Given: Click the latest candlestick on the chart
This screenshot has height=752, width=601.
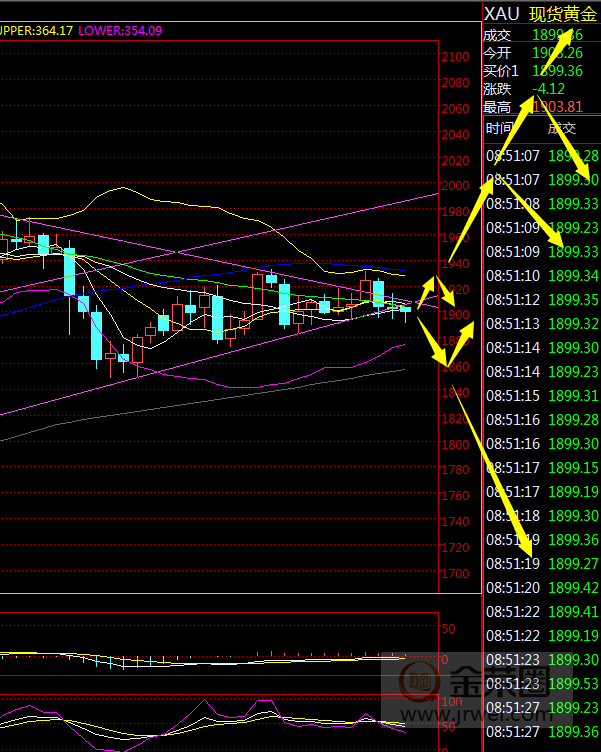Looking at the screenshot, I should pyautogui.click(x=406, y=311).
